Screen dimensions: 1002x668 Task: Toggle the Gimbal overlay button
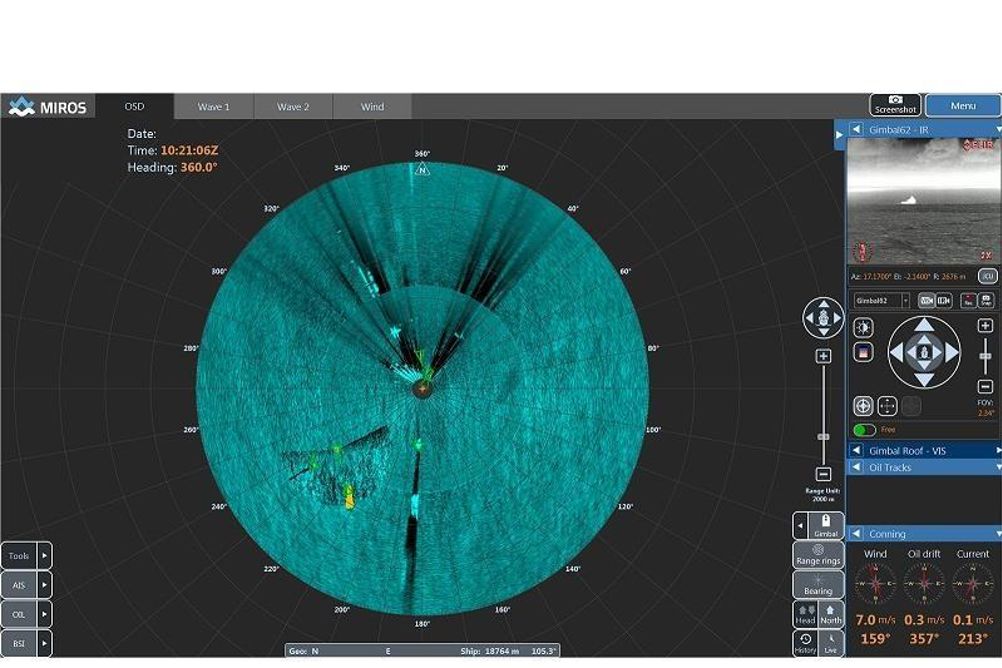825,526
